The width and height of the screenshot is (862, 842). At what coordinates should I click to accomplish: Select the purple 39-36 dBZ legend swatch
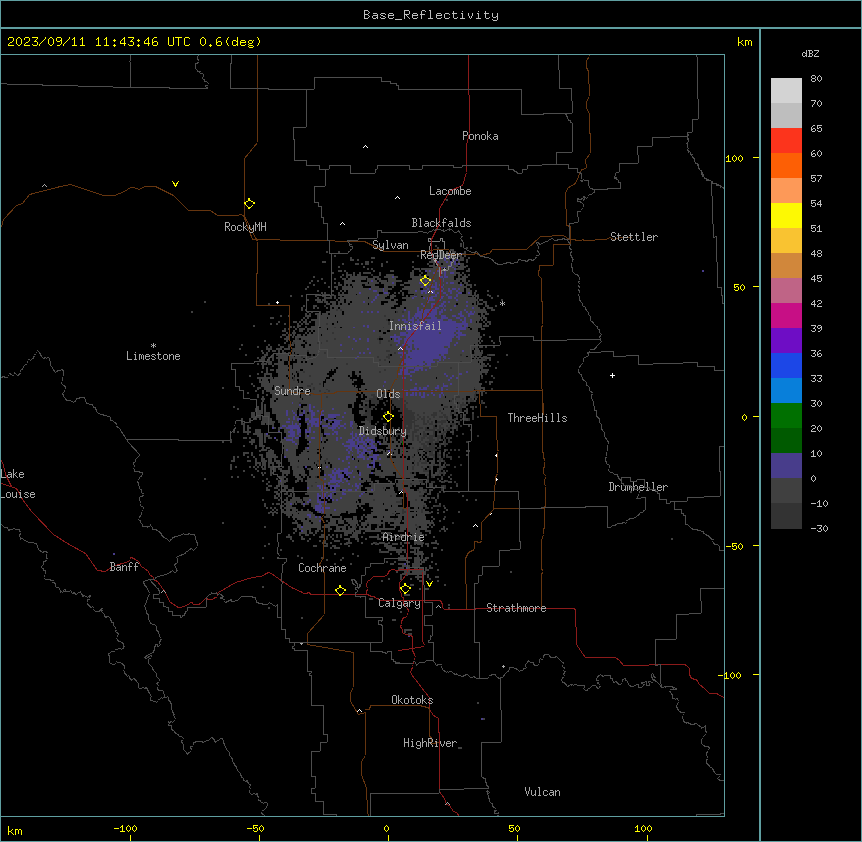786,341
